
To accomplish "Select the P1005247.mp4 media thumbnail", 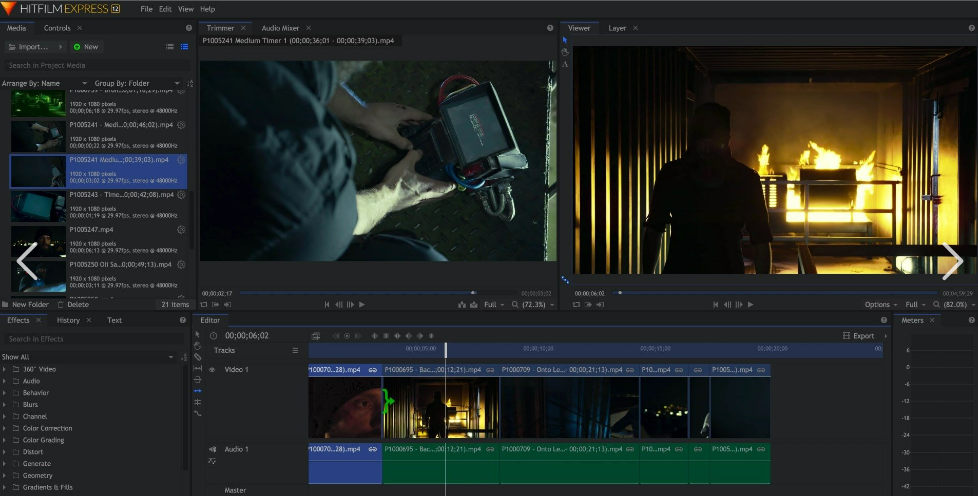I will (38, 241).
